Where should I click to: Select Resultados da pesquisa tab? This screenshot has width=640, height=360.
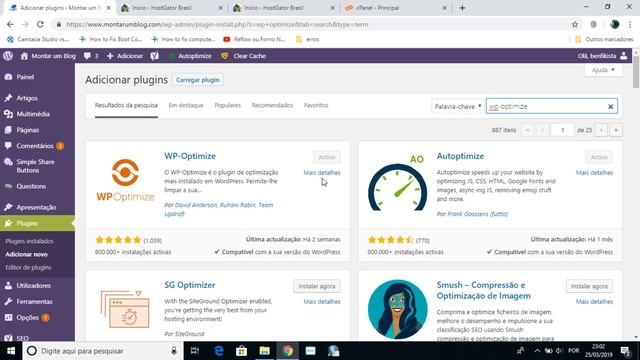click(x=126, y=105)
